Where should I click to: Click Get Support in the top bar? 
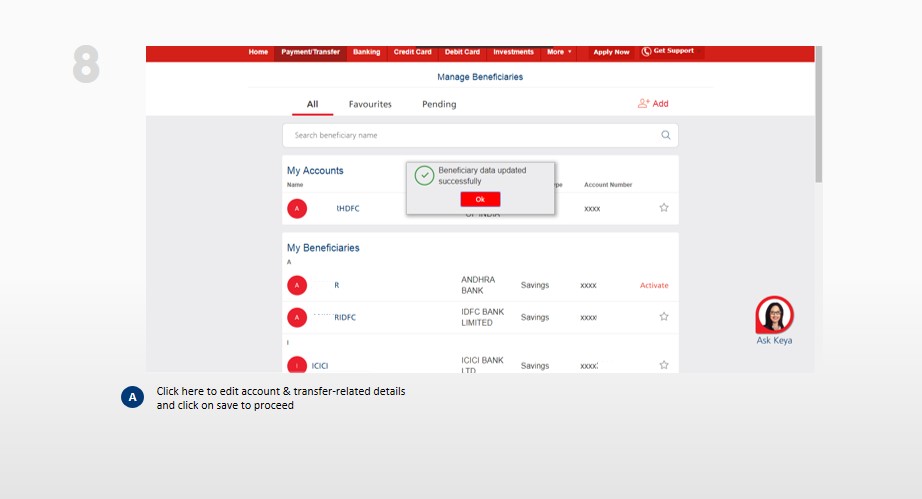[x=668, y=51]
